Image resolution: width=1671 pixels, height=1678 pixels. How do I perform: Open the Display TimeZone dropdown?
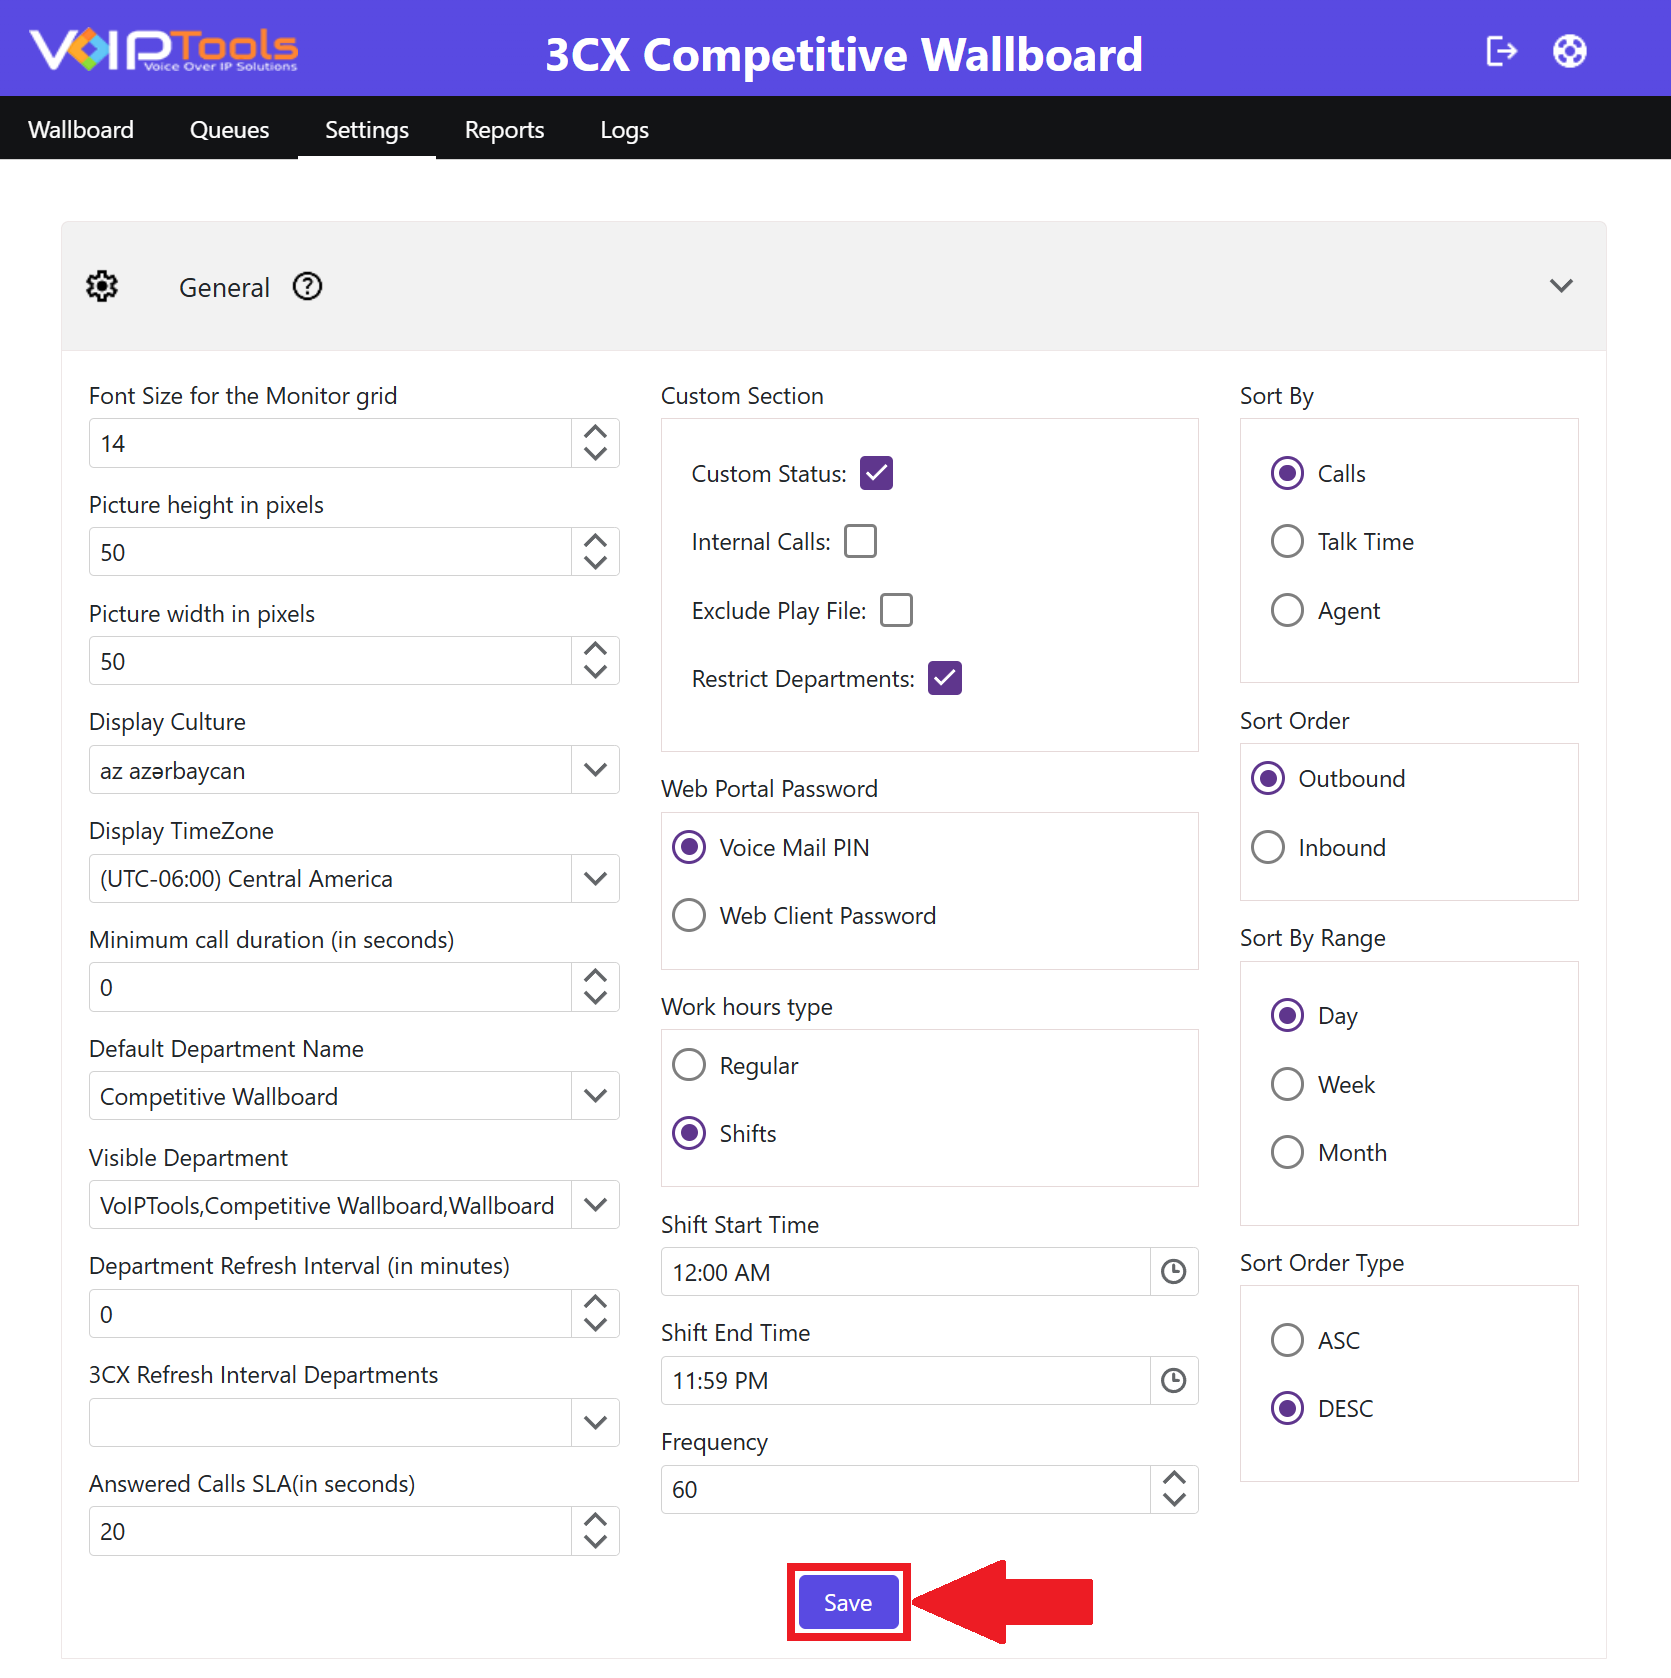click(595, 879)
